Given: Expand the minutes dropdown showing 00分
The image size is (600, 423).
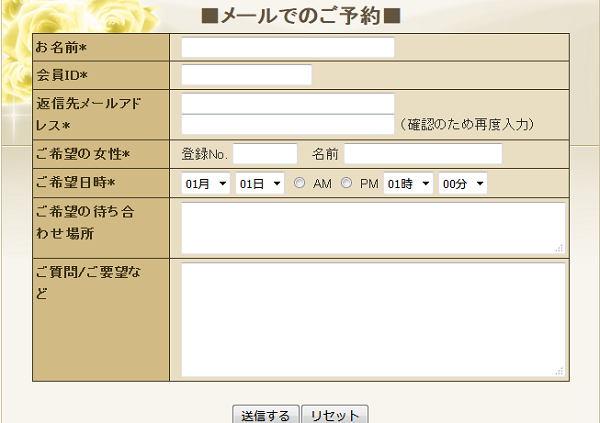Looking at the screenshot, I should (x=463, y=184).
